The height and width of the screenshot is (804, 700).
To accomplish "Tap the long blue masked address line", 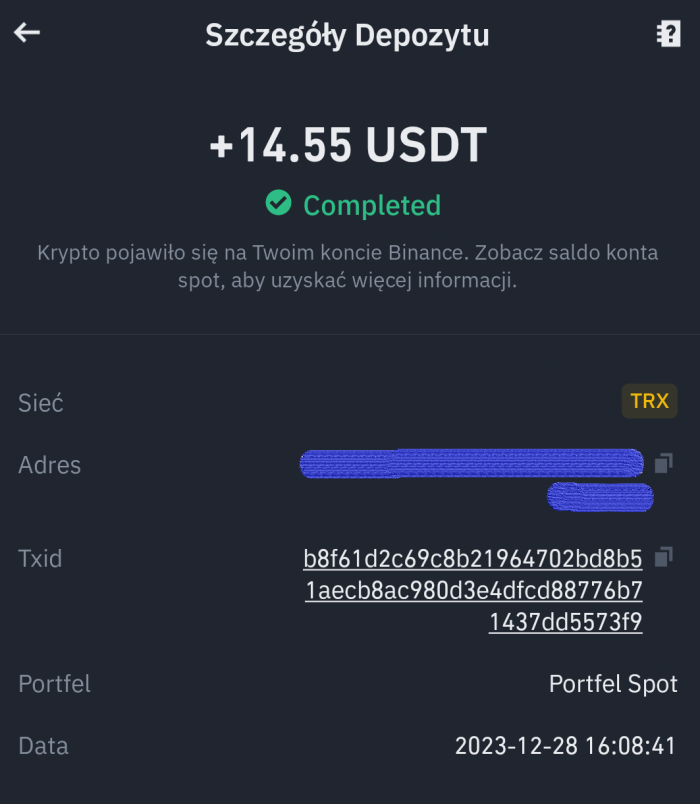I will coord(471,464).
